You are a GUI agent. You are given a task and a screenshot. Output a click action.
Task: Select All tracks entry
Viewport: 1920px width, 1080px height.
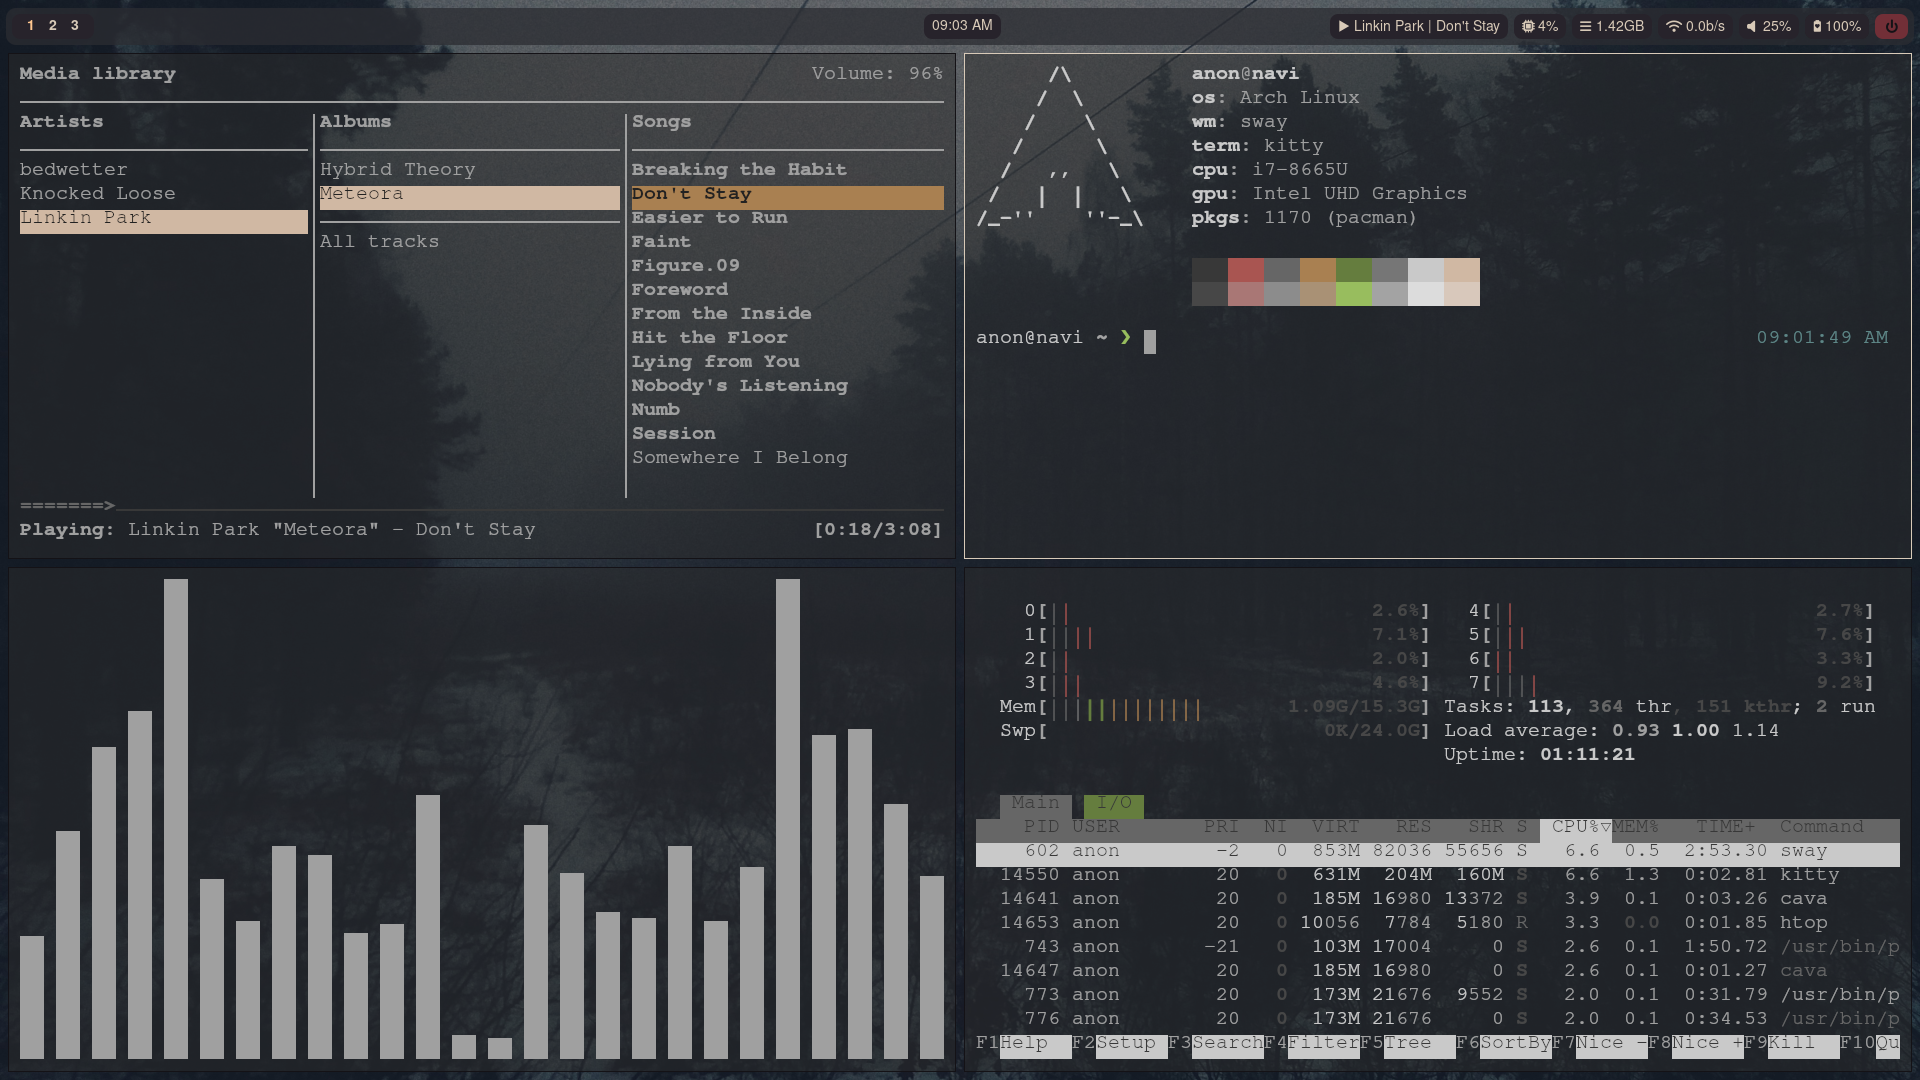pos(470,242)
